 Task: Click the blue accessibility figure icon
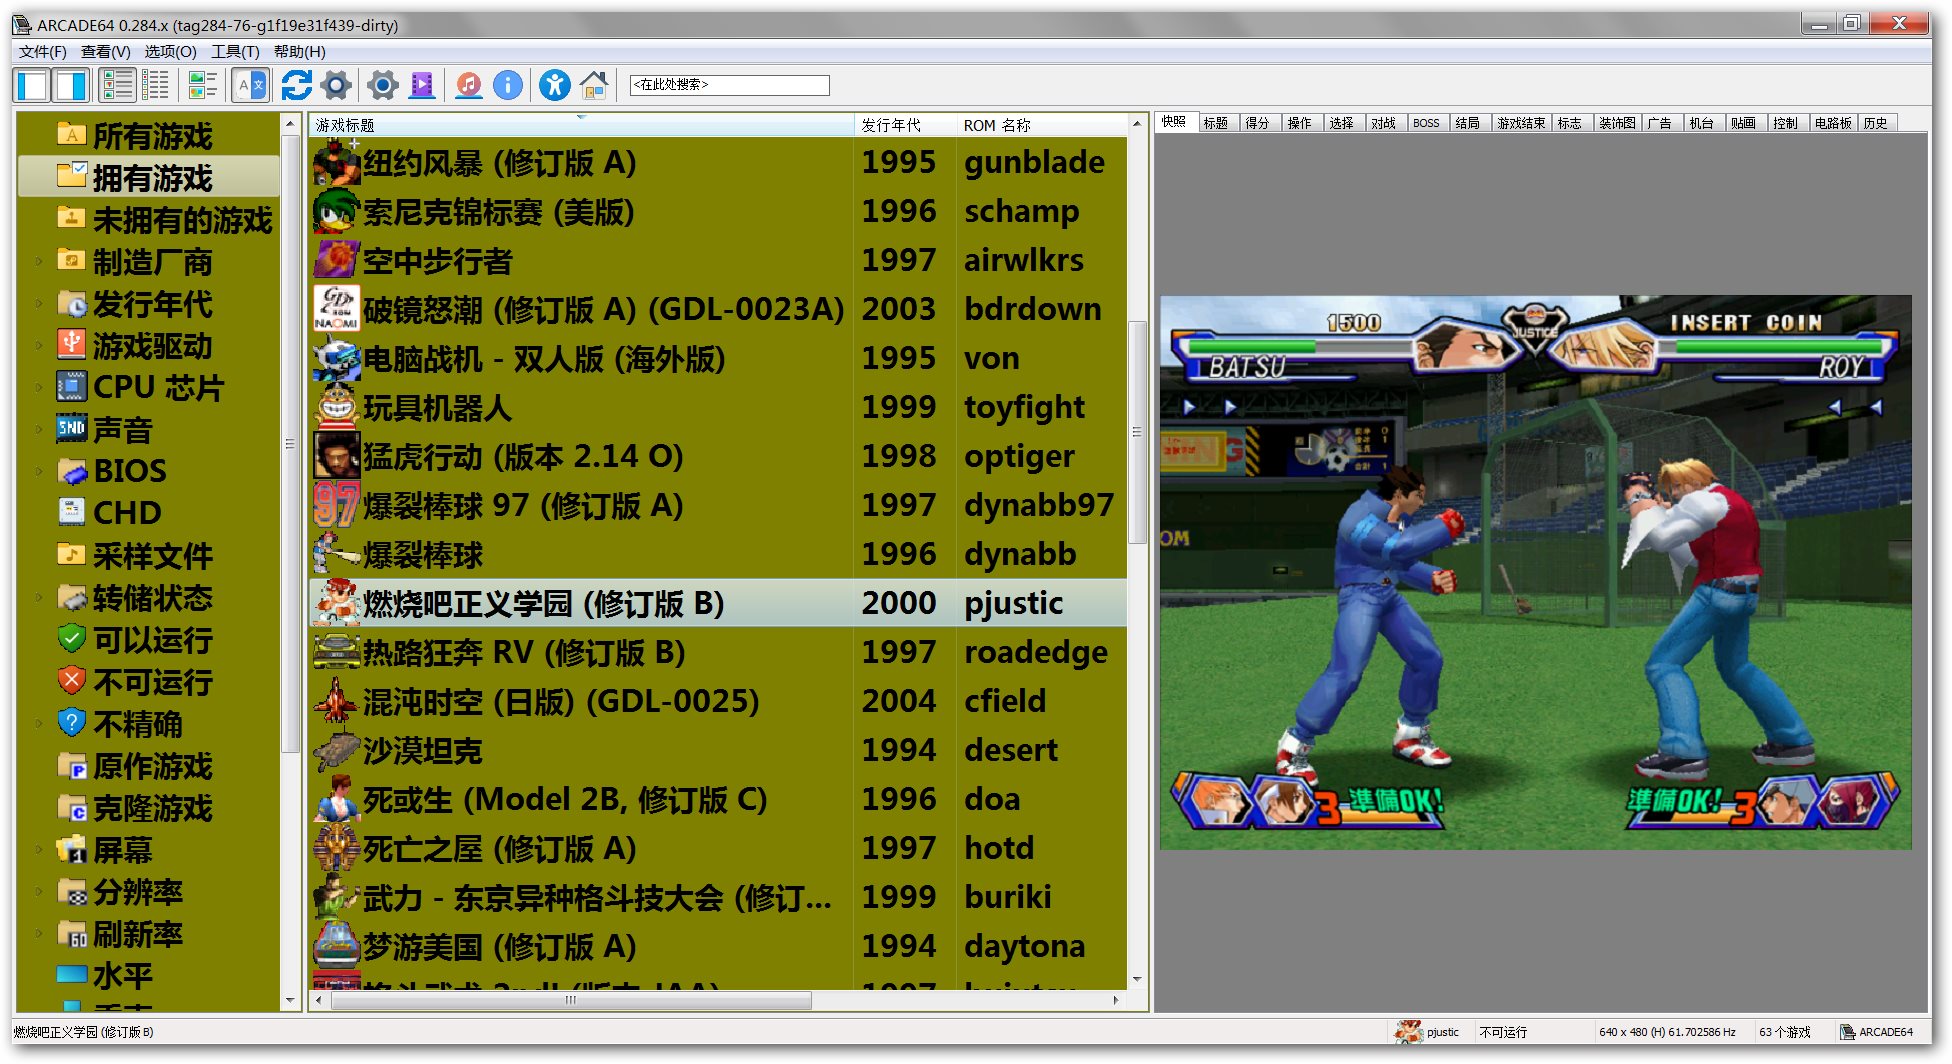[554, 86]
